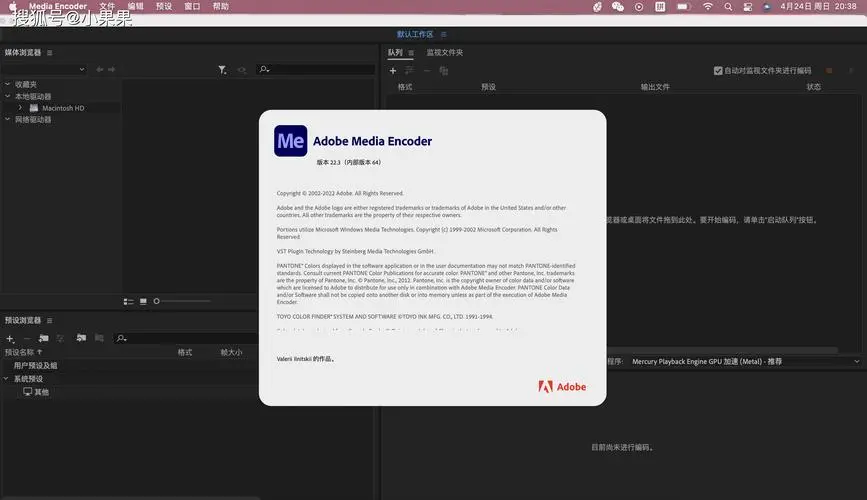The image size is (867, 500).
Task: Click the Preset Browser search field
Action: pyautogui.click(x=185, y=338)
